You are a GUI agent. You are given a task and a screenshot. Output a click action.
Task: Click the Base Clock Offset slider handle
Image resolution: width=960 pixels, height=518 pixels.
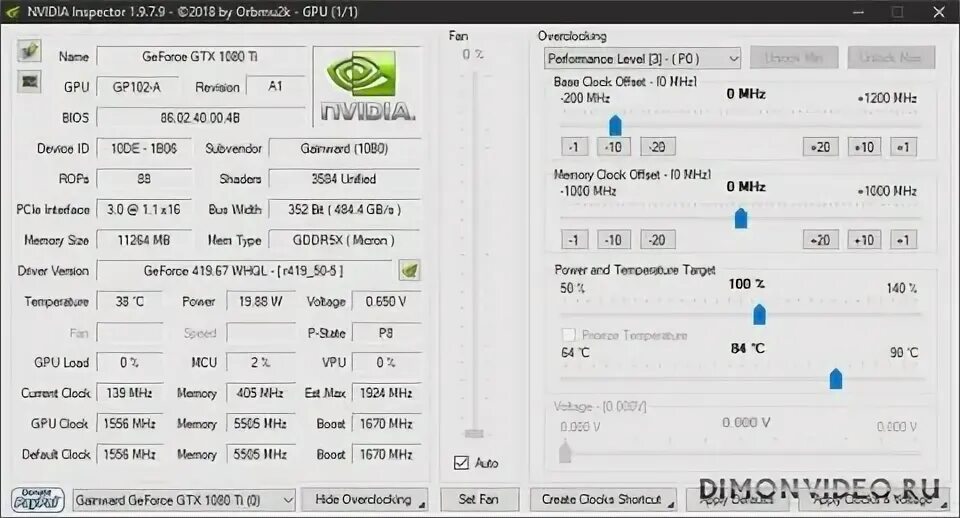tap(615, 125)
